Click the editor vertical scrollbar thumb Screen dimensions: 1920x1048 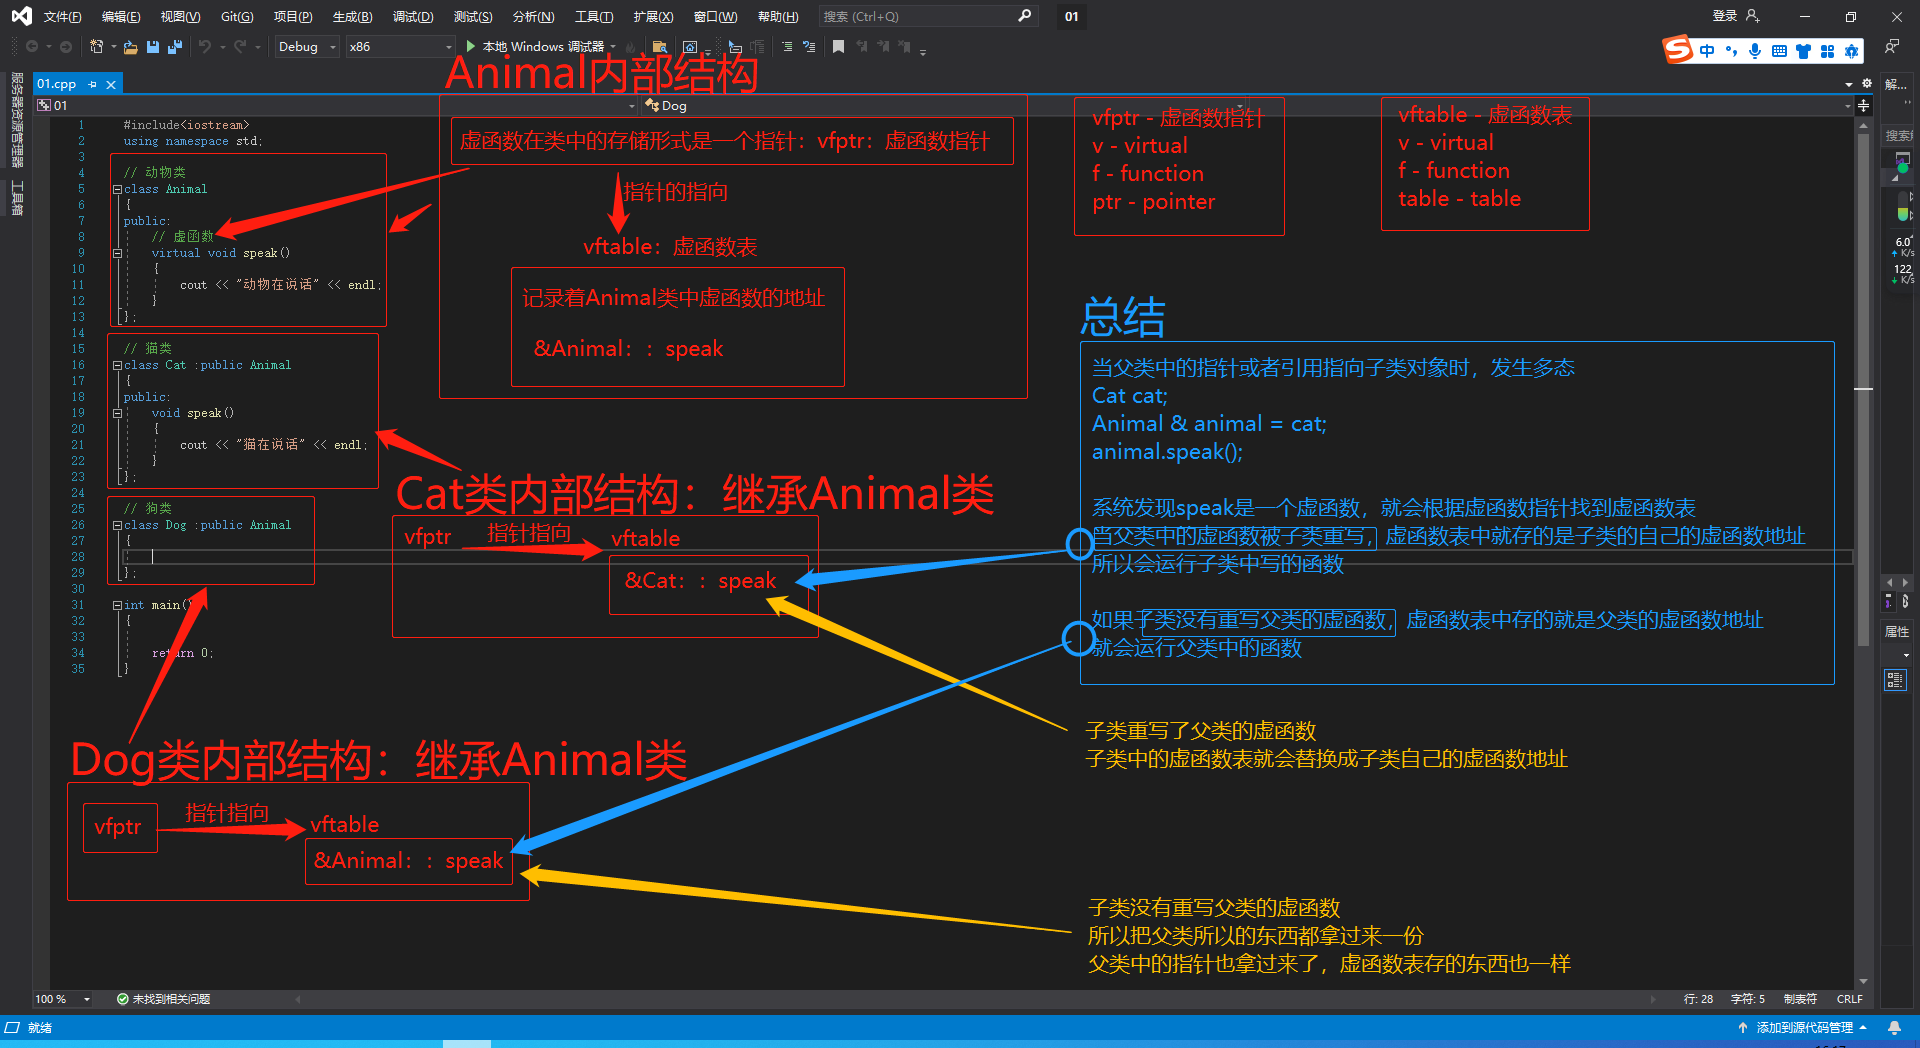tap(1863, 390)
